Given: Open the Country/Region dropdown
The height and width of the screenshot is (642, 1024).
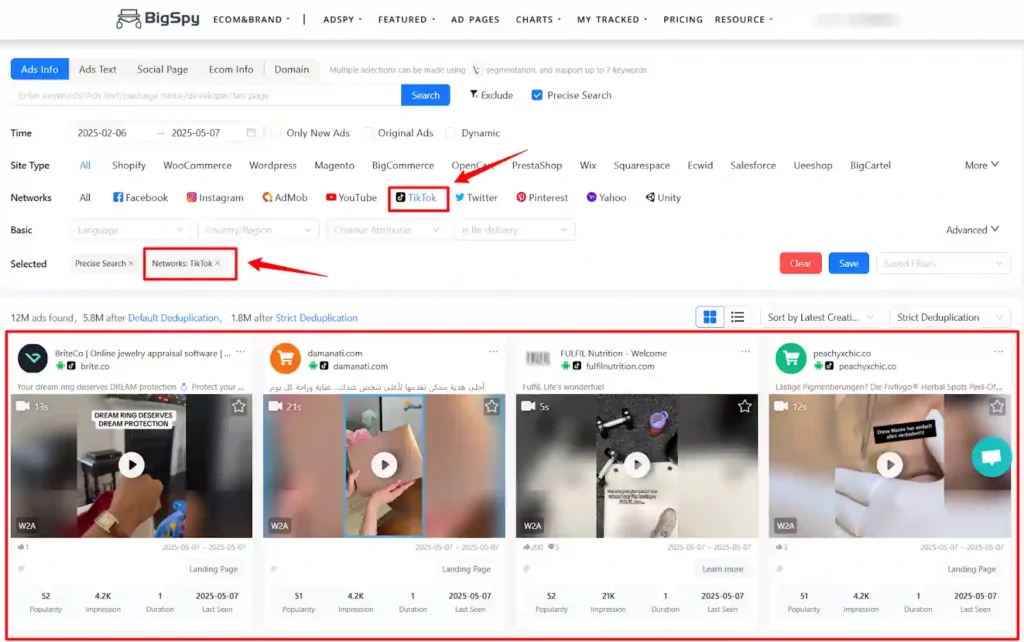Looking at the screenshot, I should pyautogui.click(x=258, y=229).
